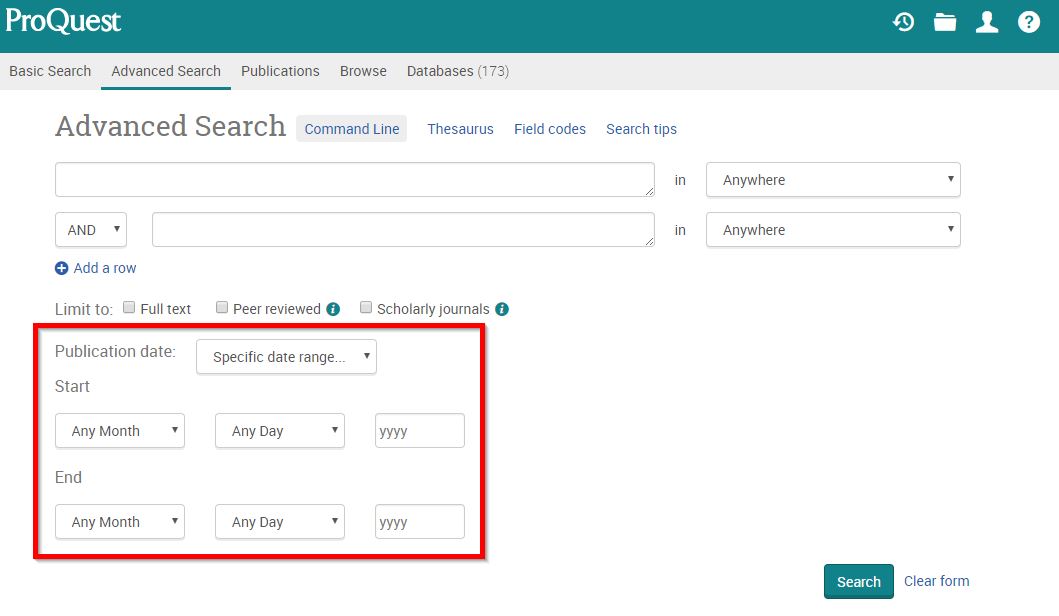Image resolution: width=1059 pixels, height=616 pixels.
Task: Click the ProQuest logo
Action: tap(63, 20)
